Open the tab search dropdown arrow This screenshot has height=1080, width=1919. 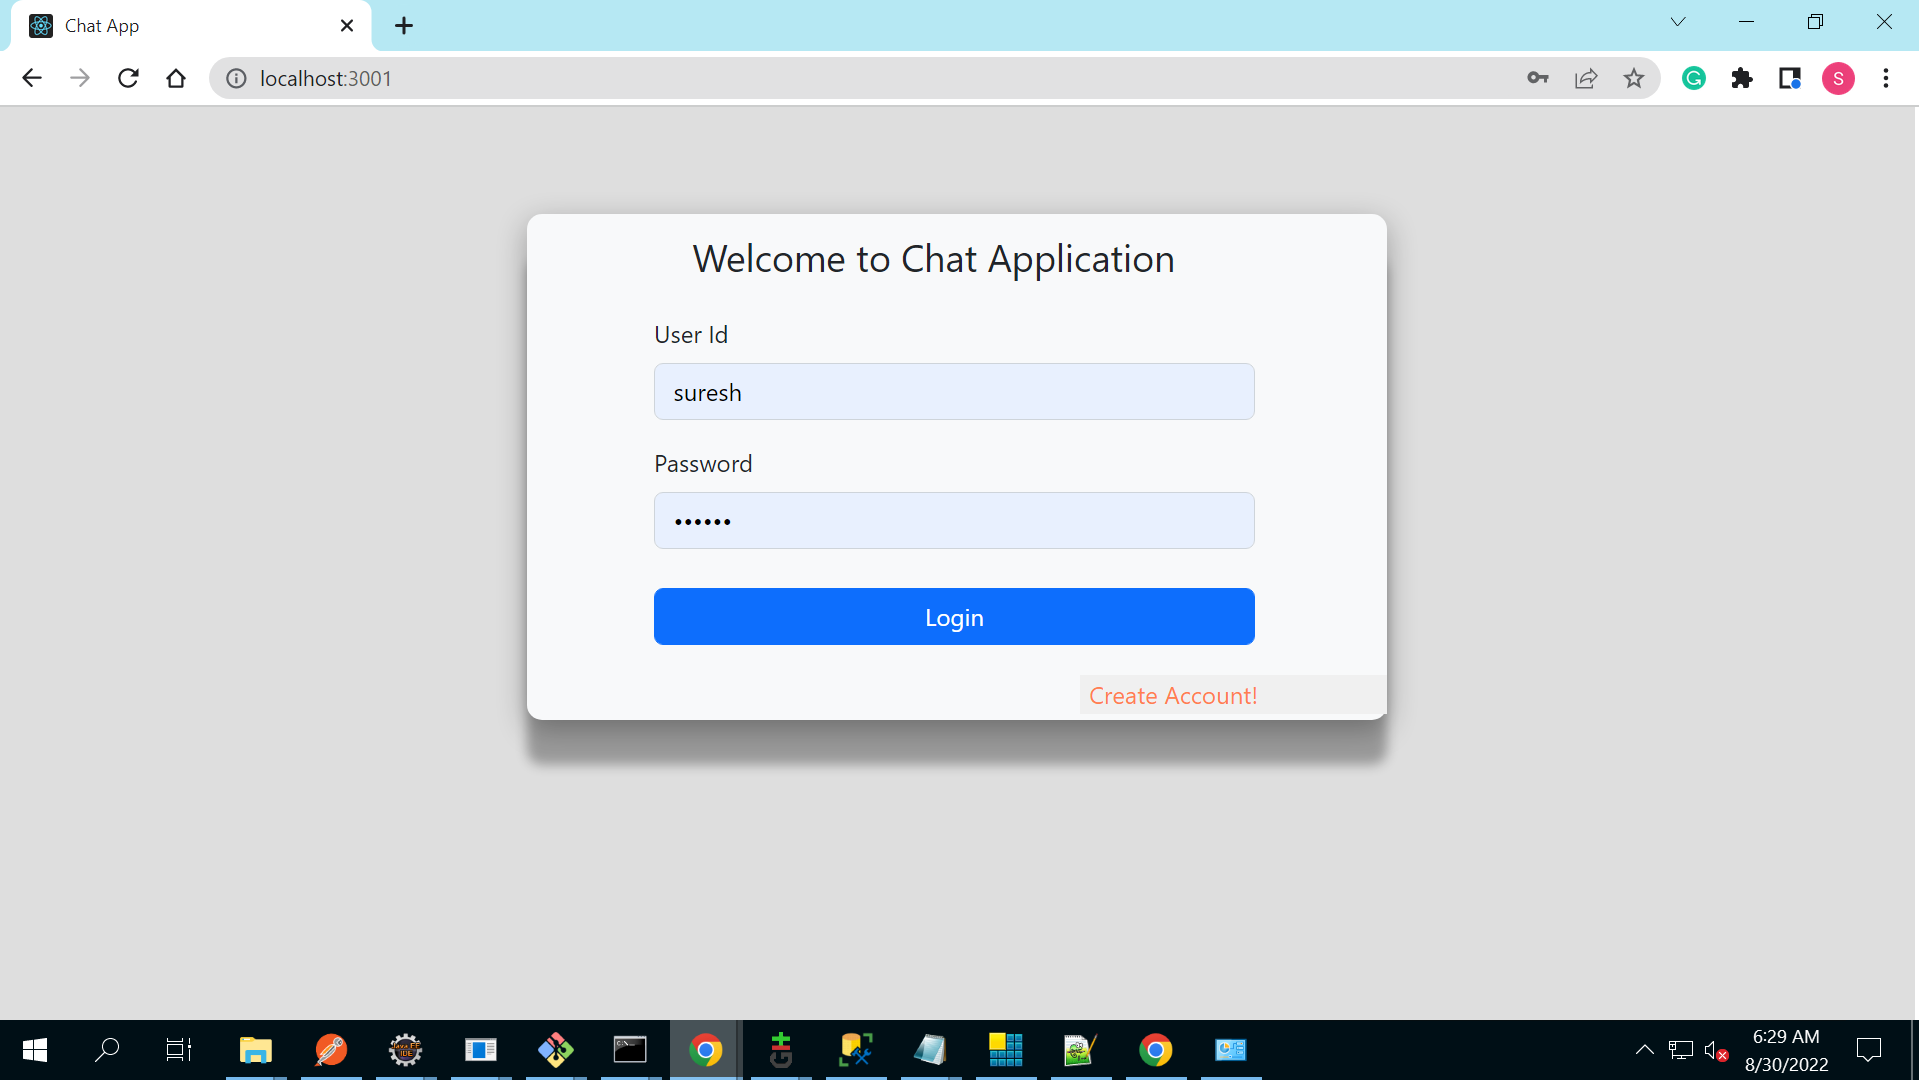point(1678,21)
